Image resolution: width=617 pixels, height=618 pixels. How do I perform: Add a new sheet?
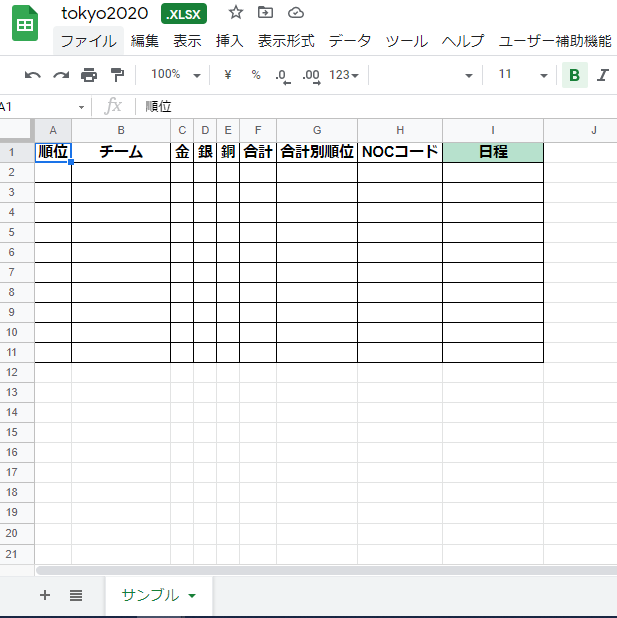coord(45,595)
